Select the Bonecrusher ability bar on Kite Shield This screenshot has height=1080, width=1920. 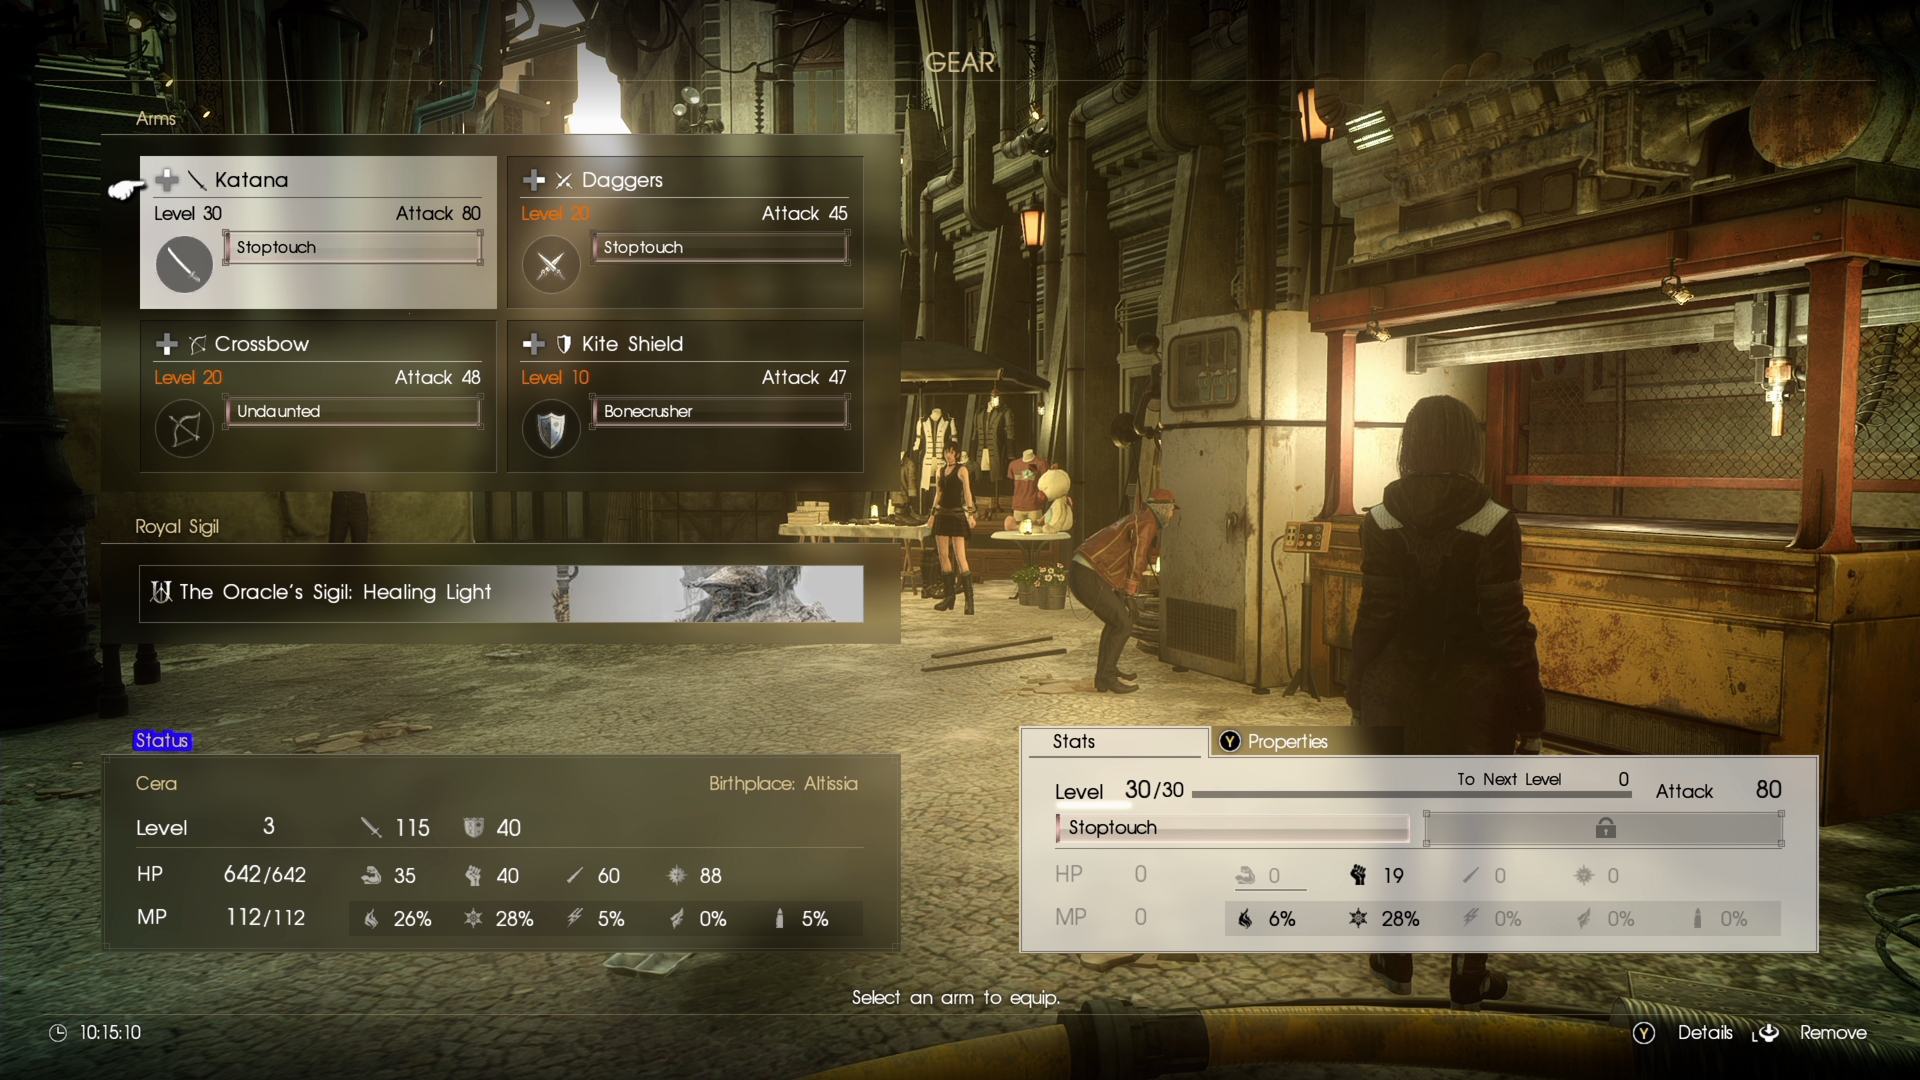point(721,411)
